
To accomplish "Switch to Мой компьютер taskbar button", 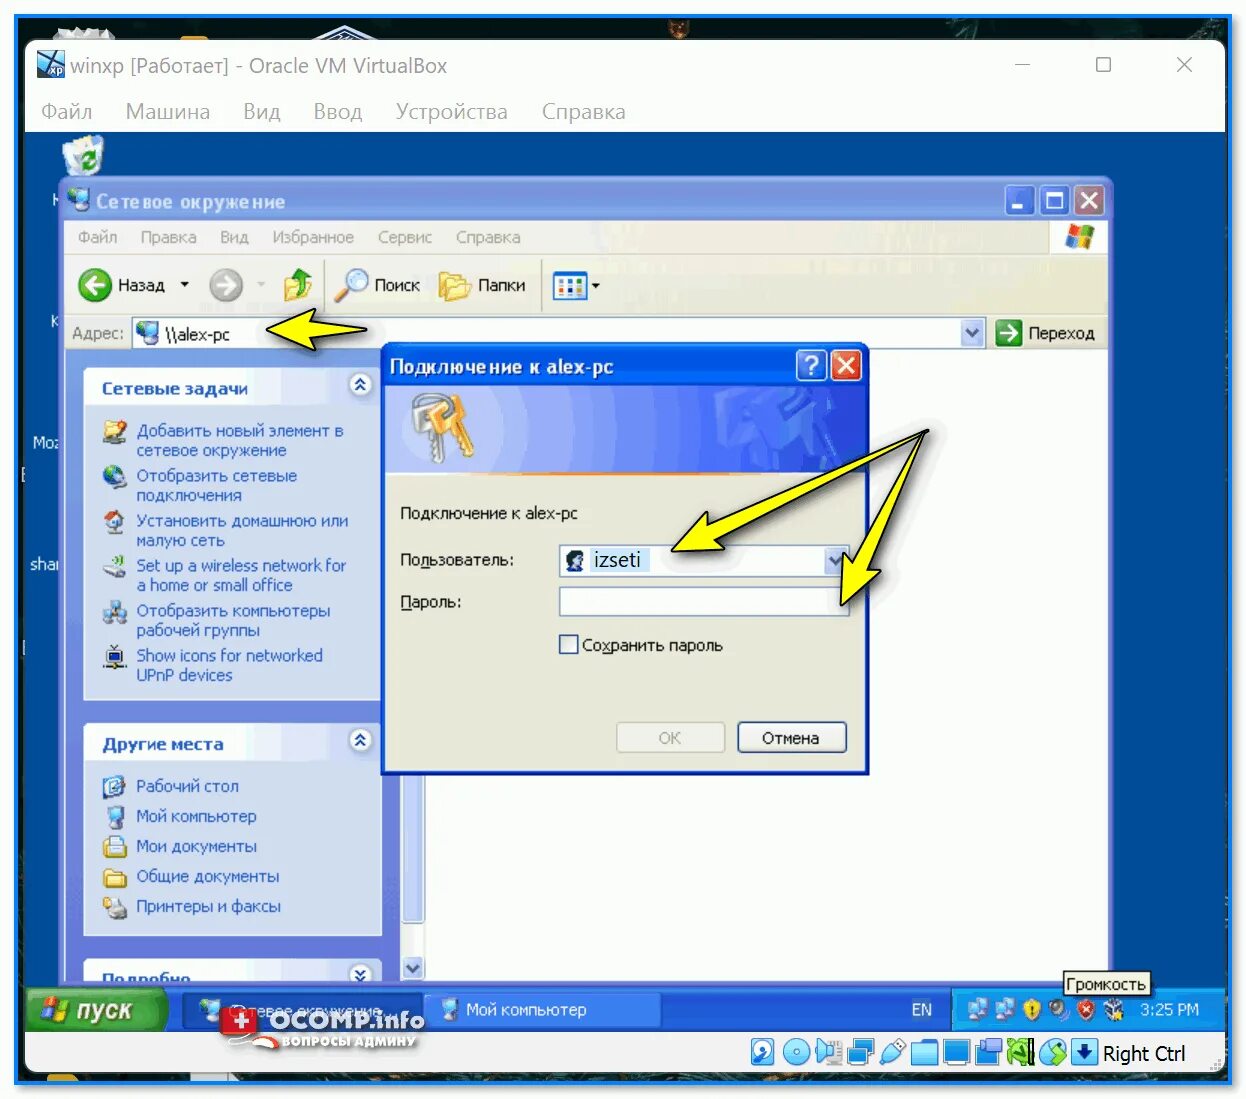I will coord(541,1010).
